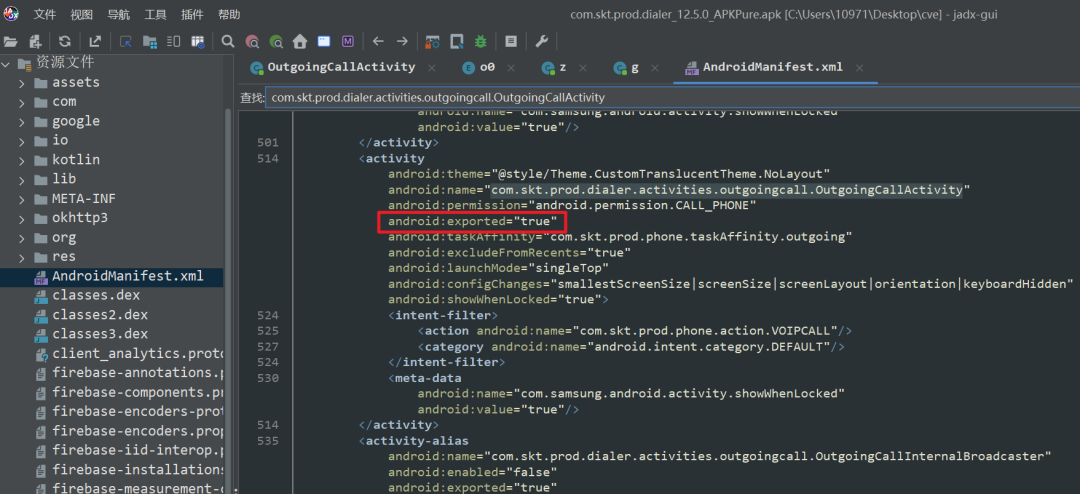Close the AndroidManifest.xml tab
This screenshot has height=494, width=1080.
859,68
